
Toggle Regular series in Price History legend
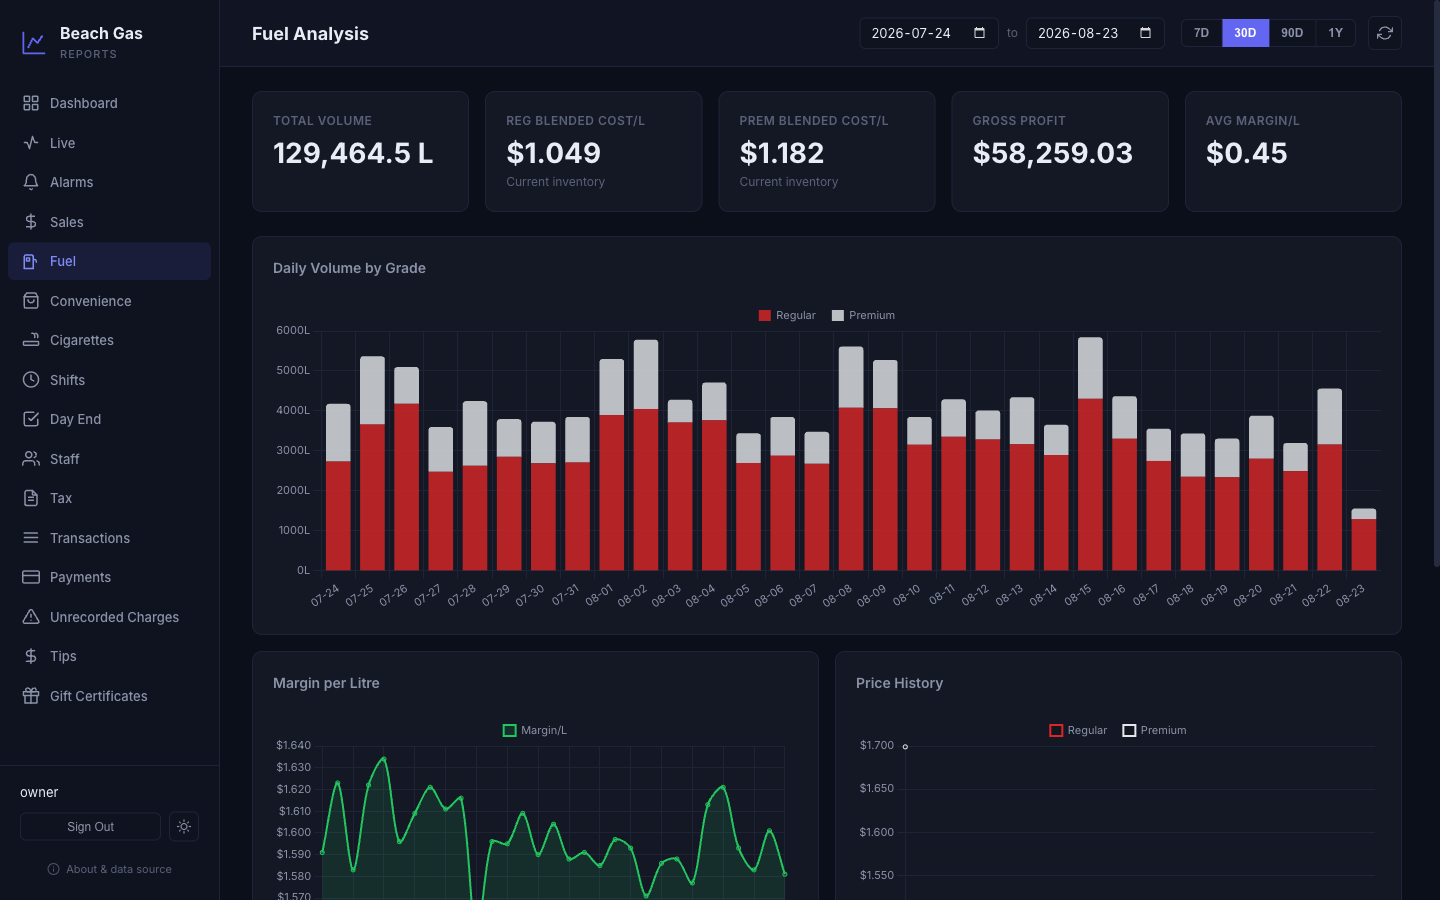1078,730
